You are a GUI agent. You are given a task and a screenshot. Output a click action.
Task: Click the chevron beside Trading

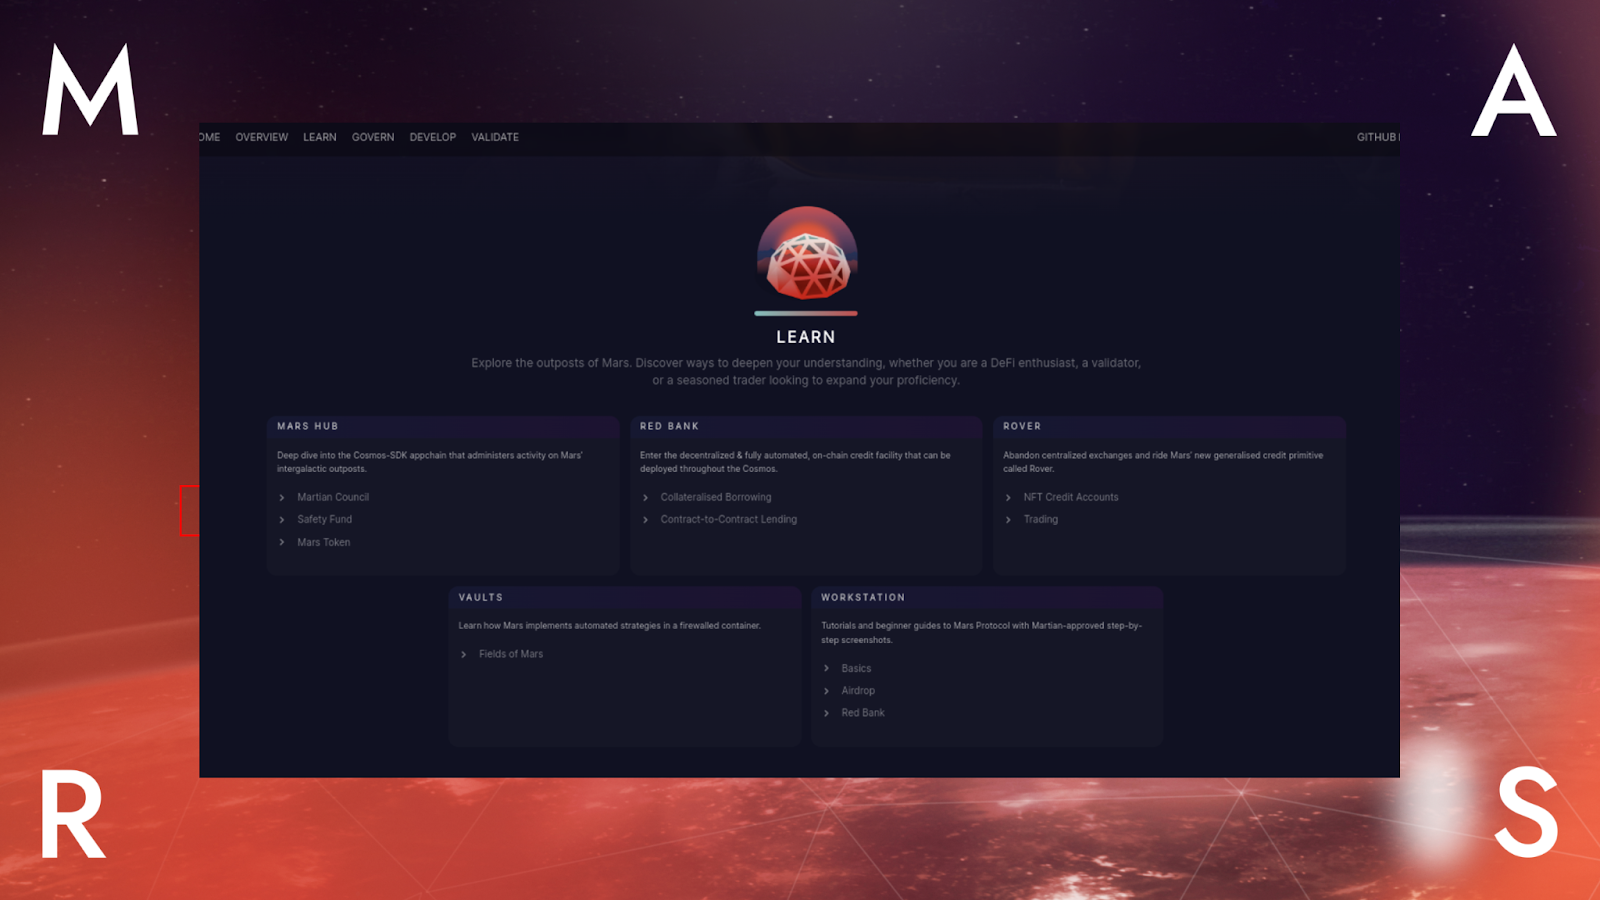[x=1008, y=520]
